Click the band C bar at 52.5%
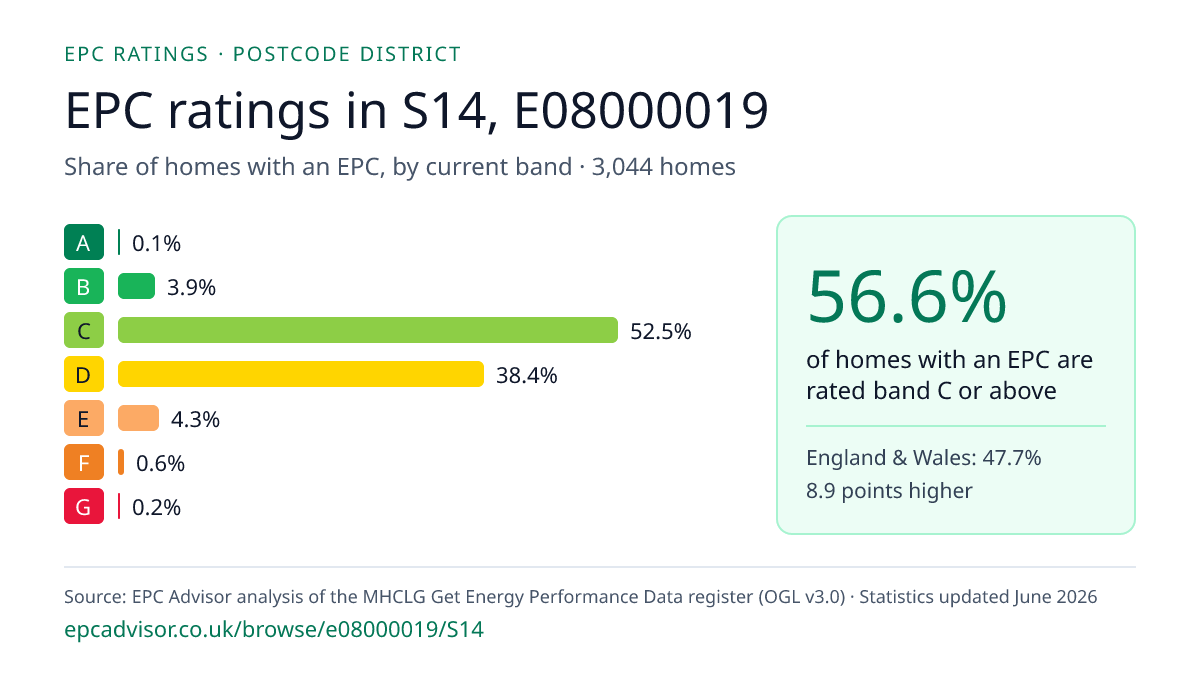This screenshot has width=1200, height=675. pyautogui.click(x=368, y=331)
